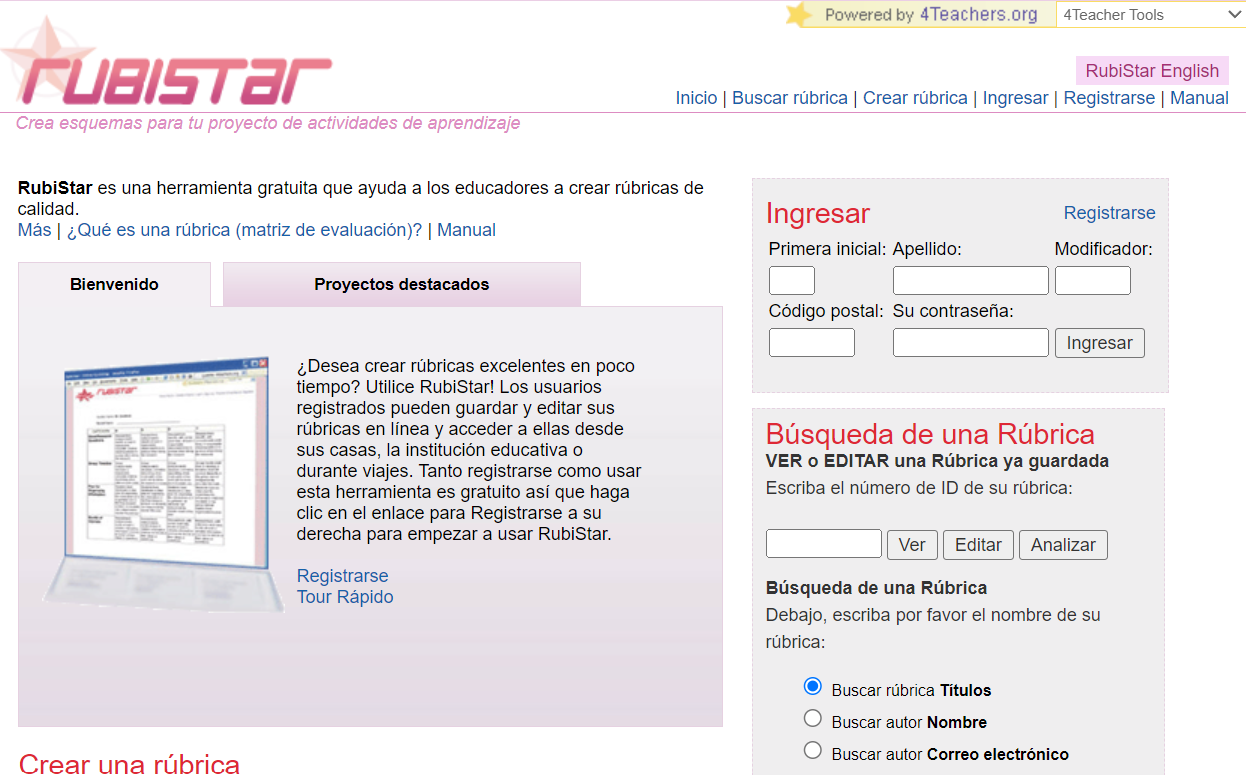The image size is (1246, 775).
Task: Focus the Su contraseña field
Action: pyautogui.click(x=971, y=342)
